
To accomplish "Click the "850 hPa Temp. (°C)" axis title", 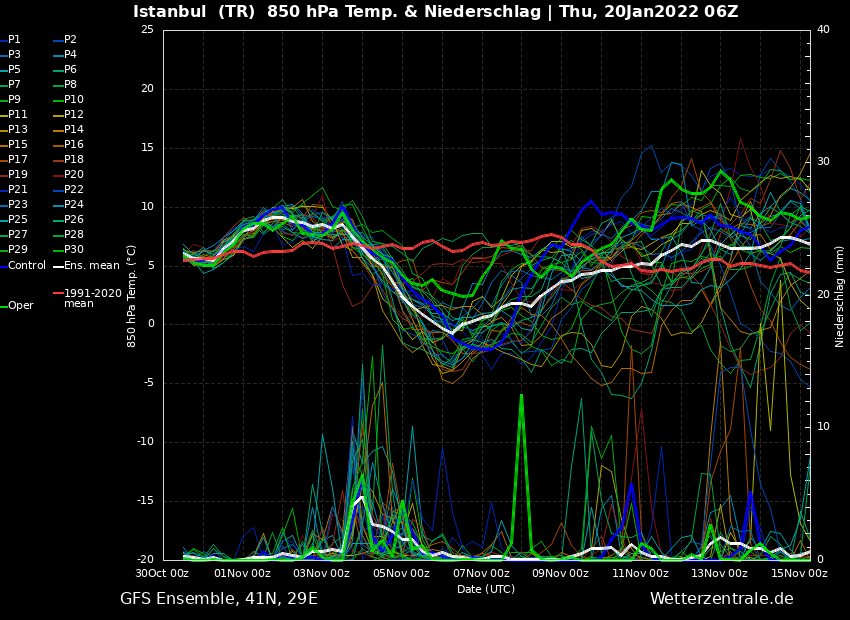I will 132,296.
